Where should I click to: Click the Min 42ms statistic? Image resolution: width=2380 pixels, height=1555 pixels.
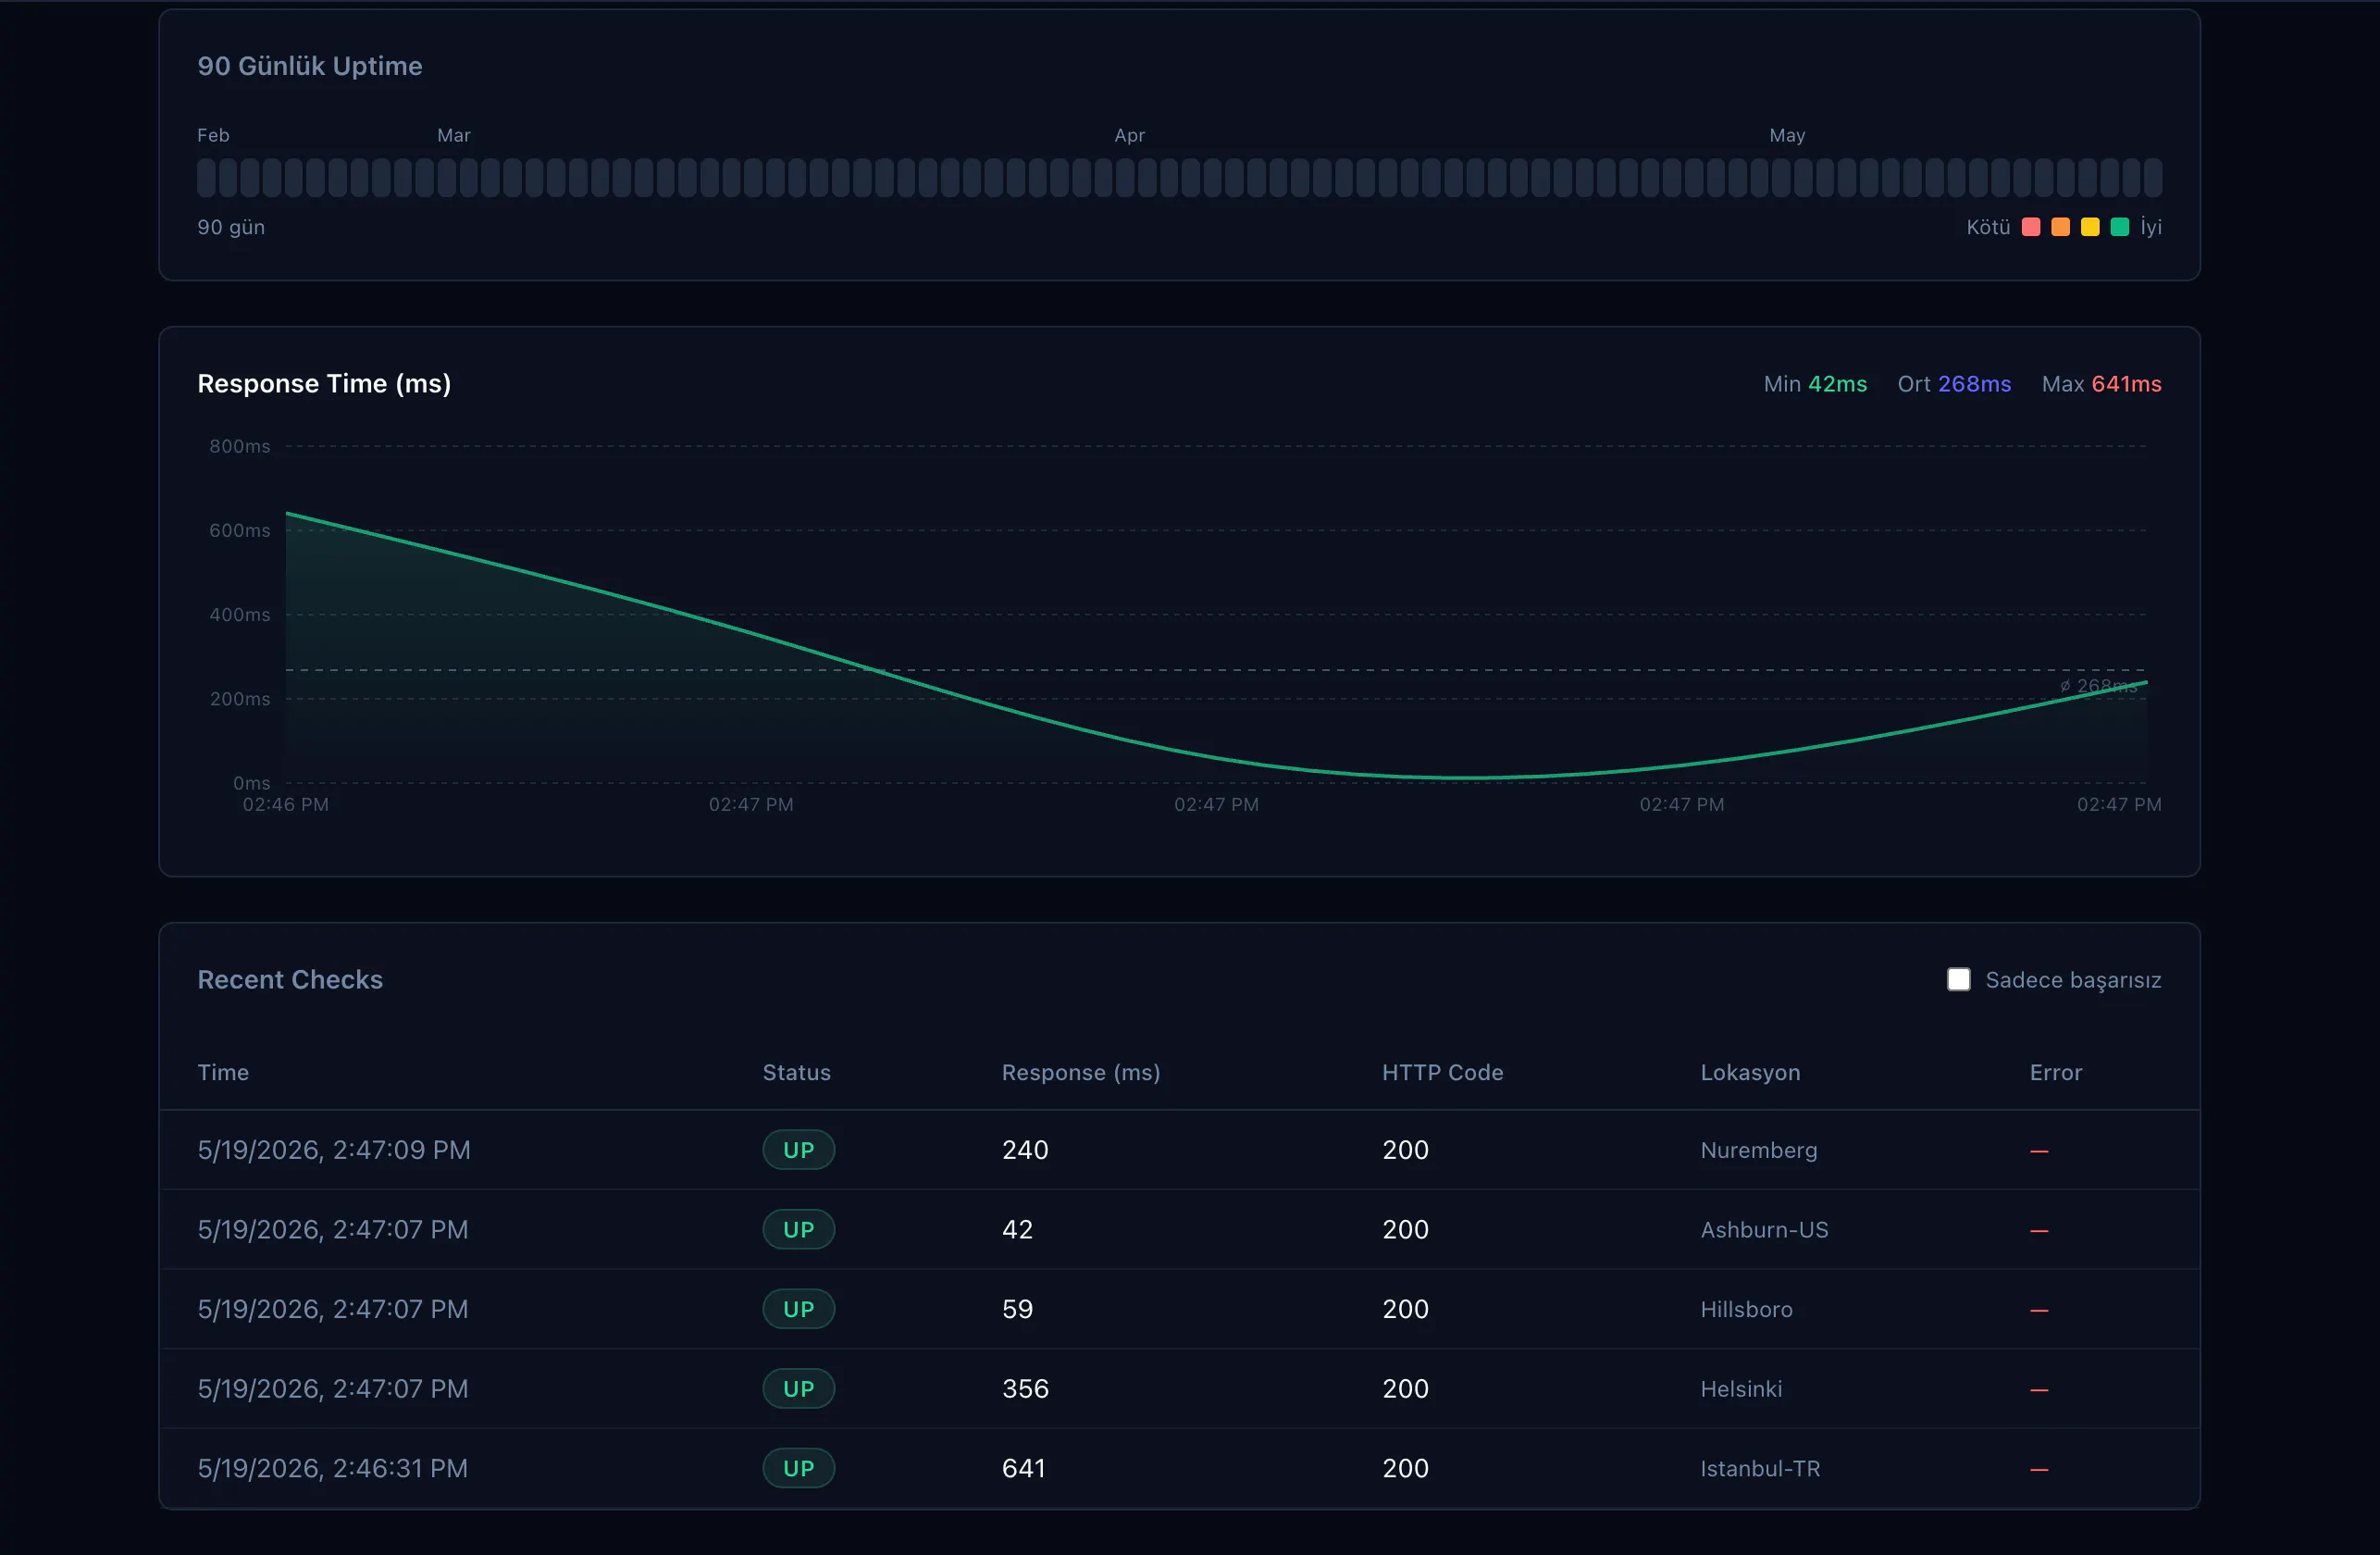1815,384
